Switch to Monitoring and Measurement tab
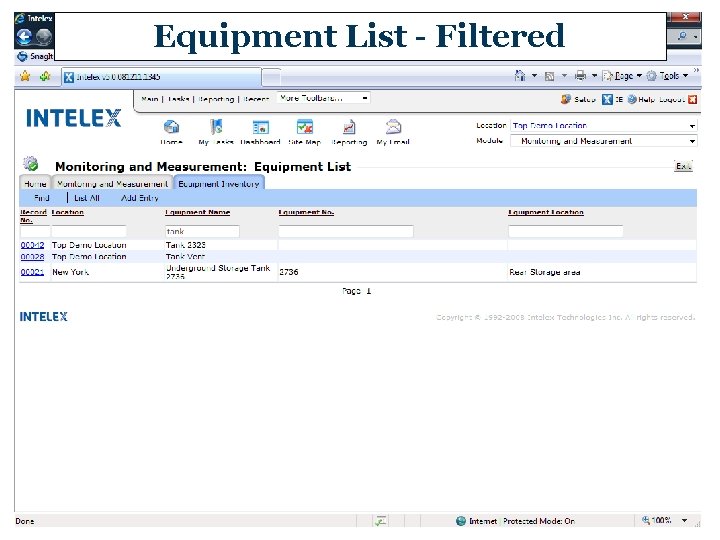The height and width of the screenshot is (540, 720). (112, 184)
